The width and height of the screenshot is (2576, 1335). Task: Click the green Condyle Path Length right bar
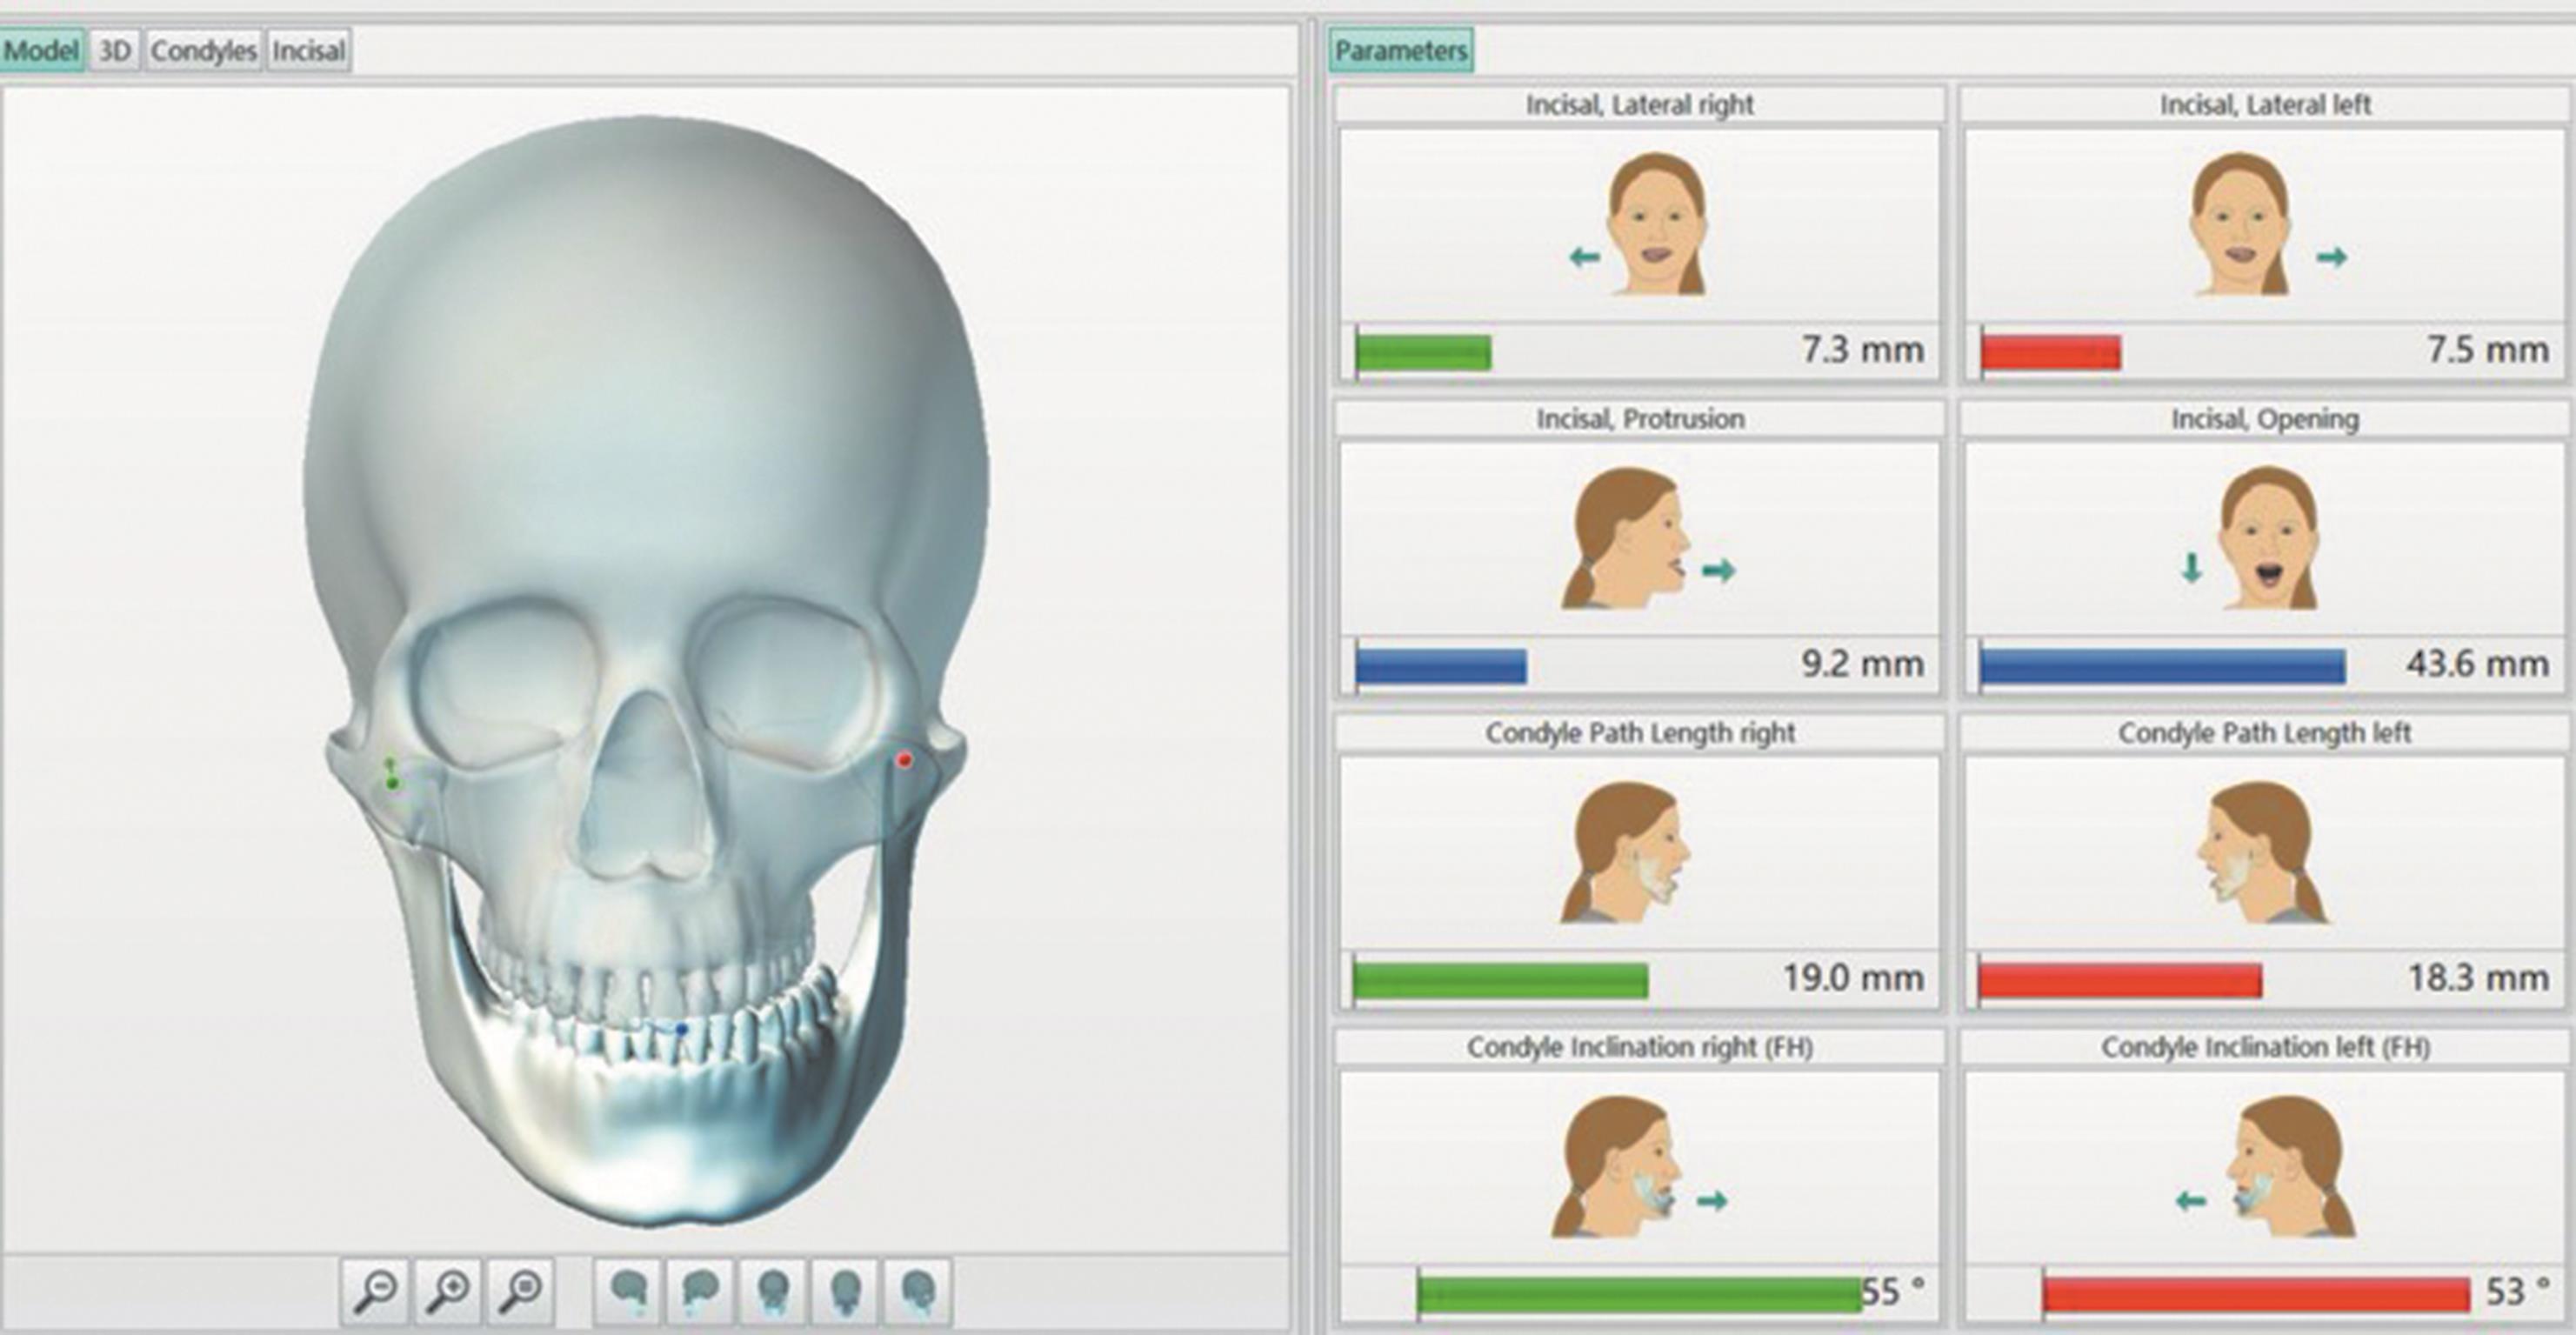pyautogui.click(x=1501, y=981)
